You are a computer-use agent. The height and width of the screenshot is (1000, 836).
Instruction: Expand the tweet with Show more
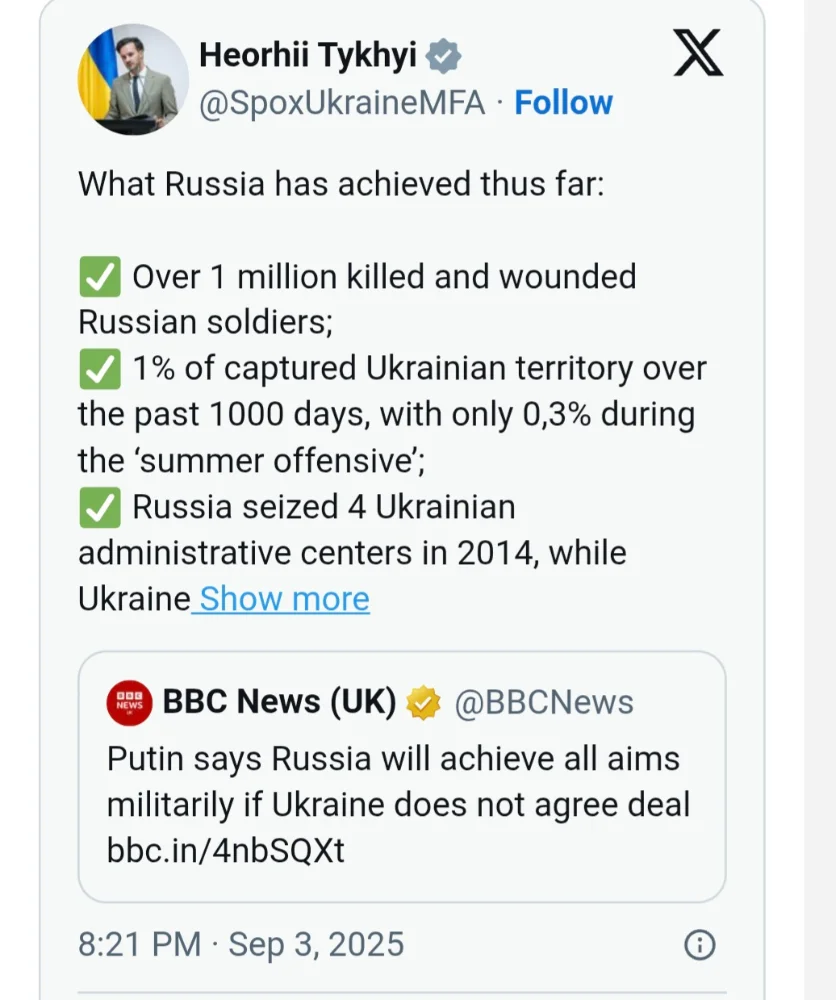tap(284, 599)
